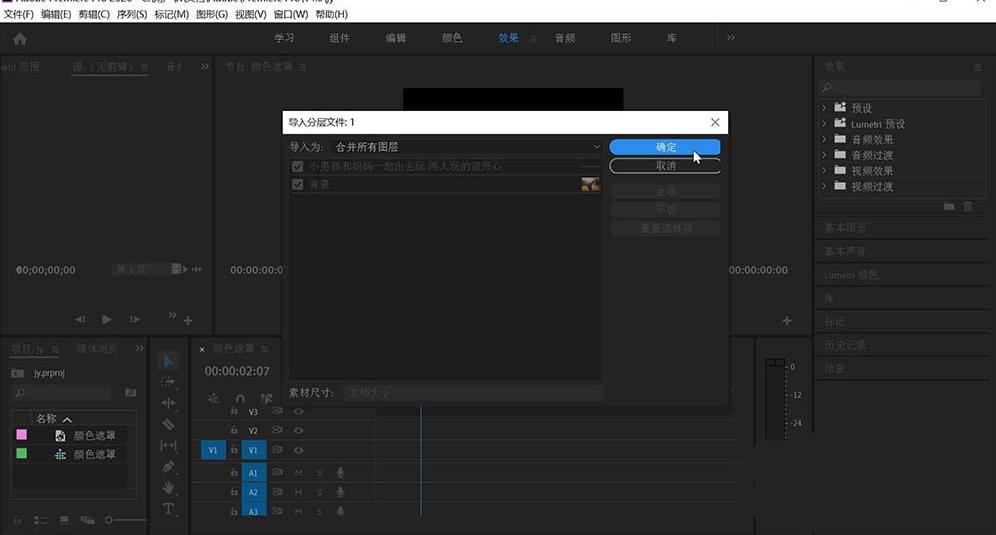Image resolution: width=996 pixels, height=535 pixels.
Task: Expand the 视频过渡 folder
Action: point(824,186)
